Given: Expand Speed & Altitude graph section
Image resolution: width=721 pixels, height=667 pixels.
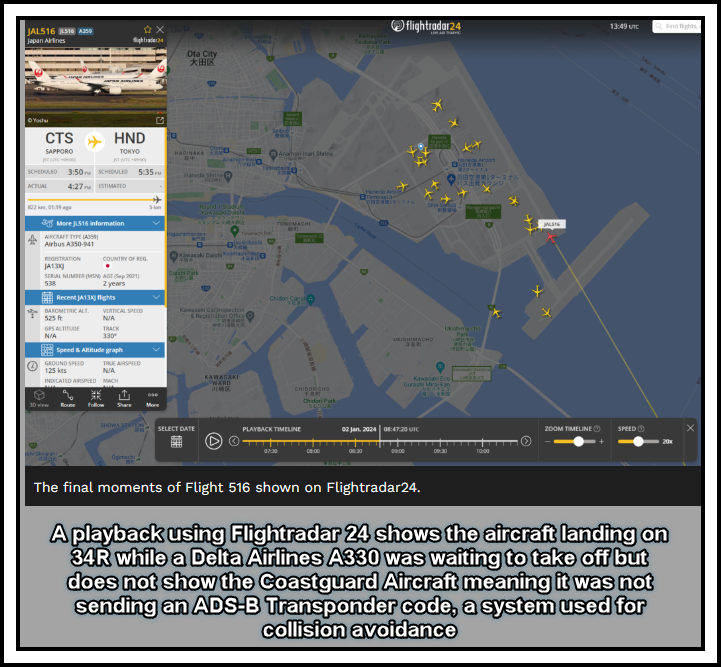Looking at the screenshot, I should pyautogui.click(x=96, y=350).
